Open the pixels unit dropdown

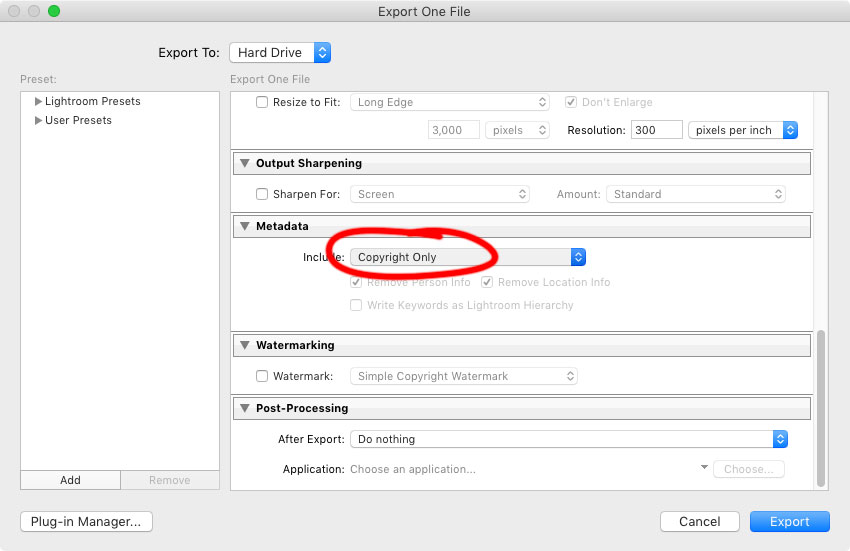(x=518, y=130)
